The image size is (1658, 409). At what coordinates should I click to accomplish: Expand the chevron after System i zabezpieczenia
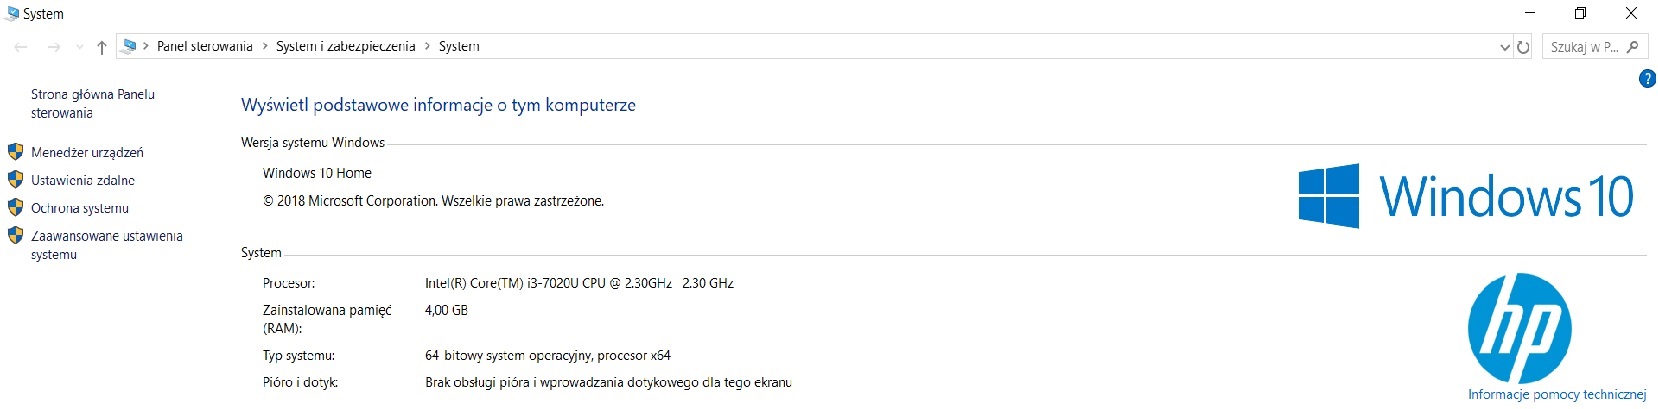click(428, 46)
